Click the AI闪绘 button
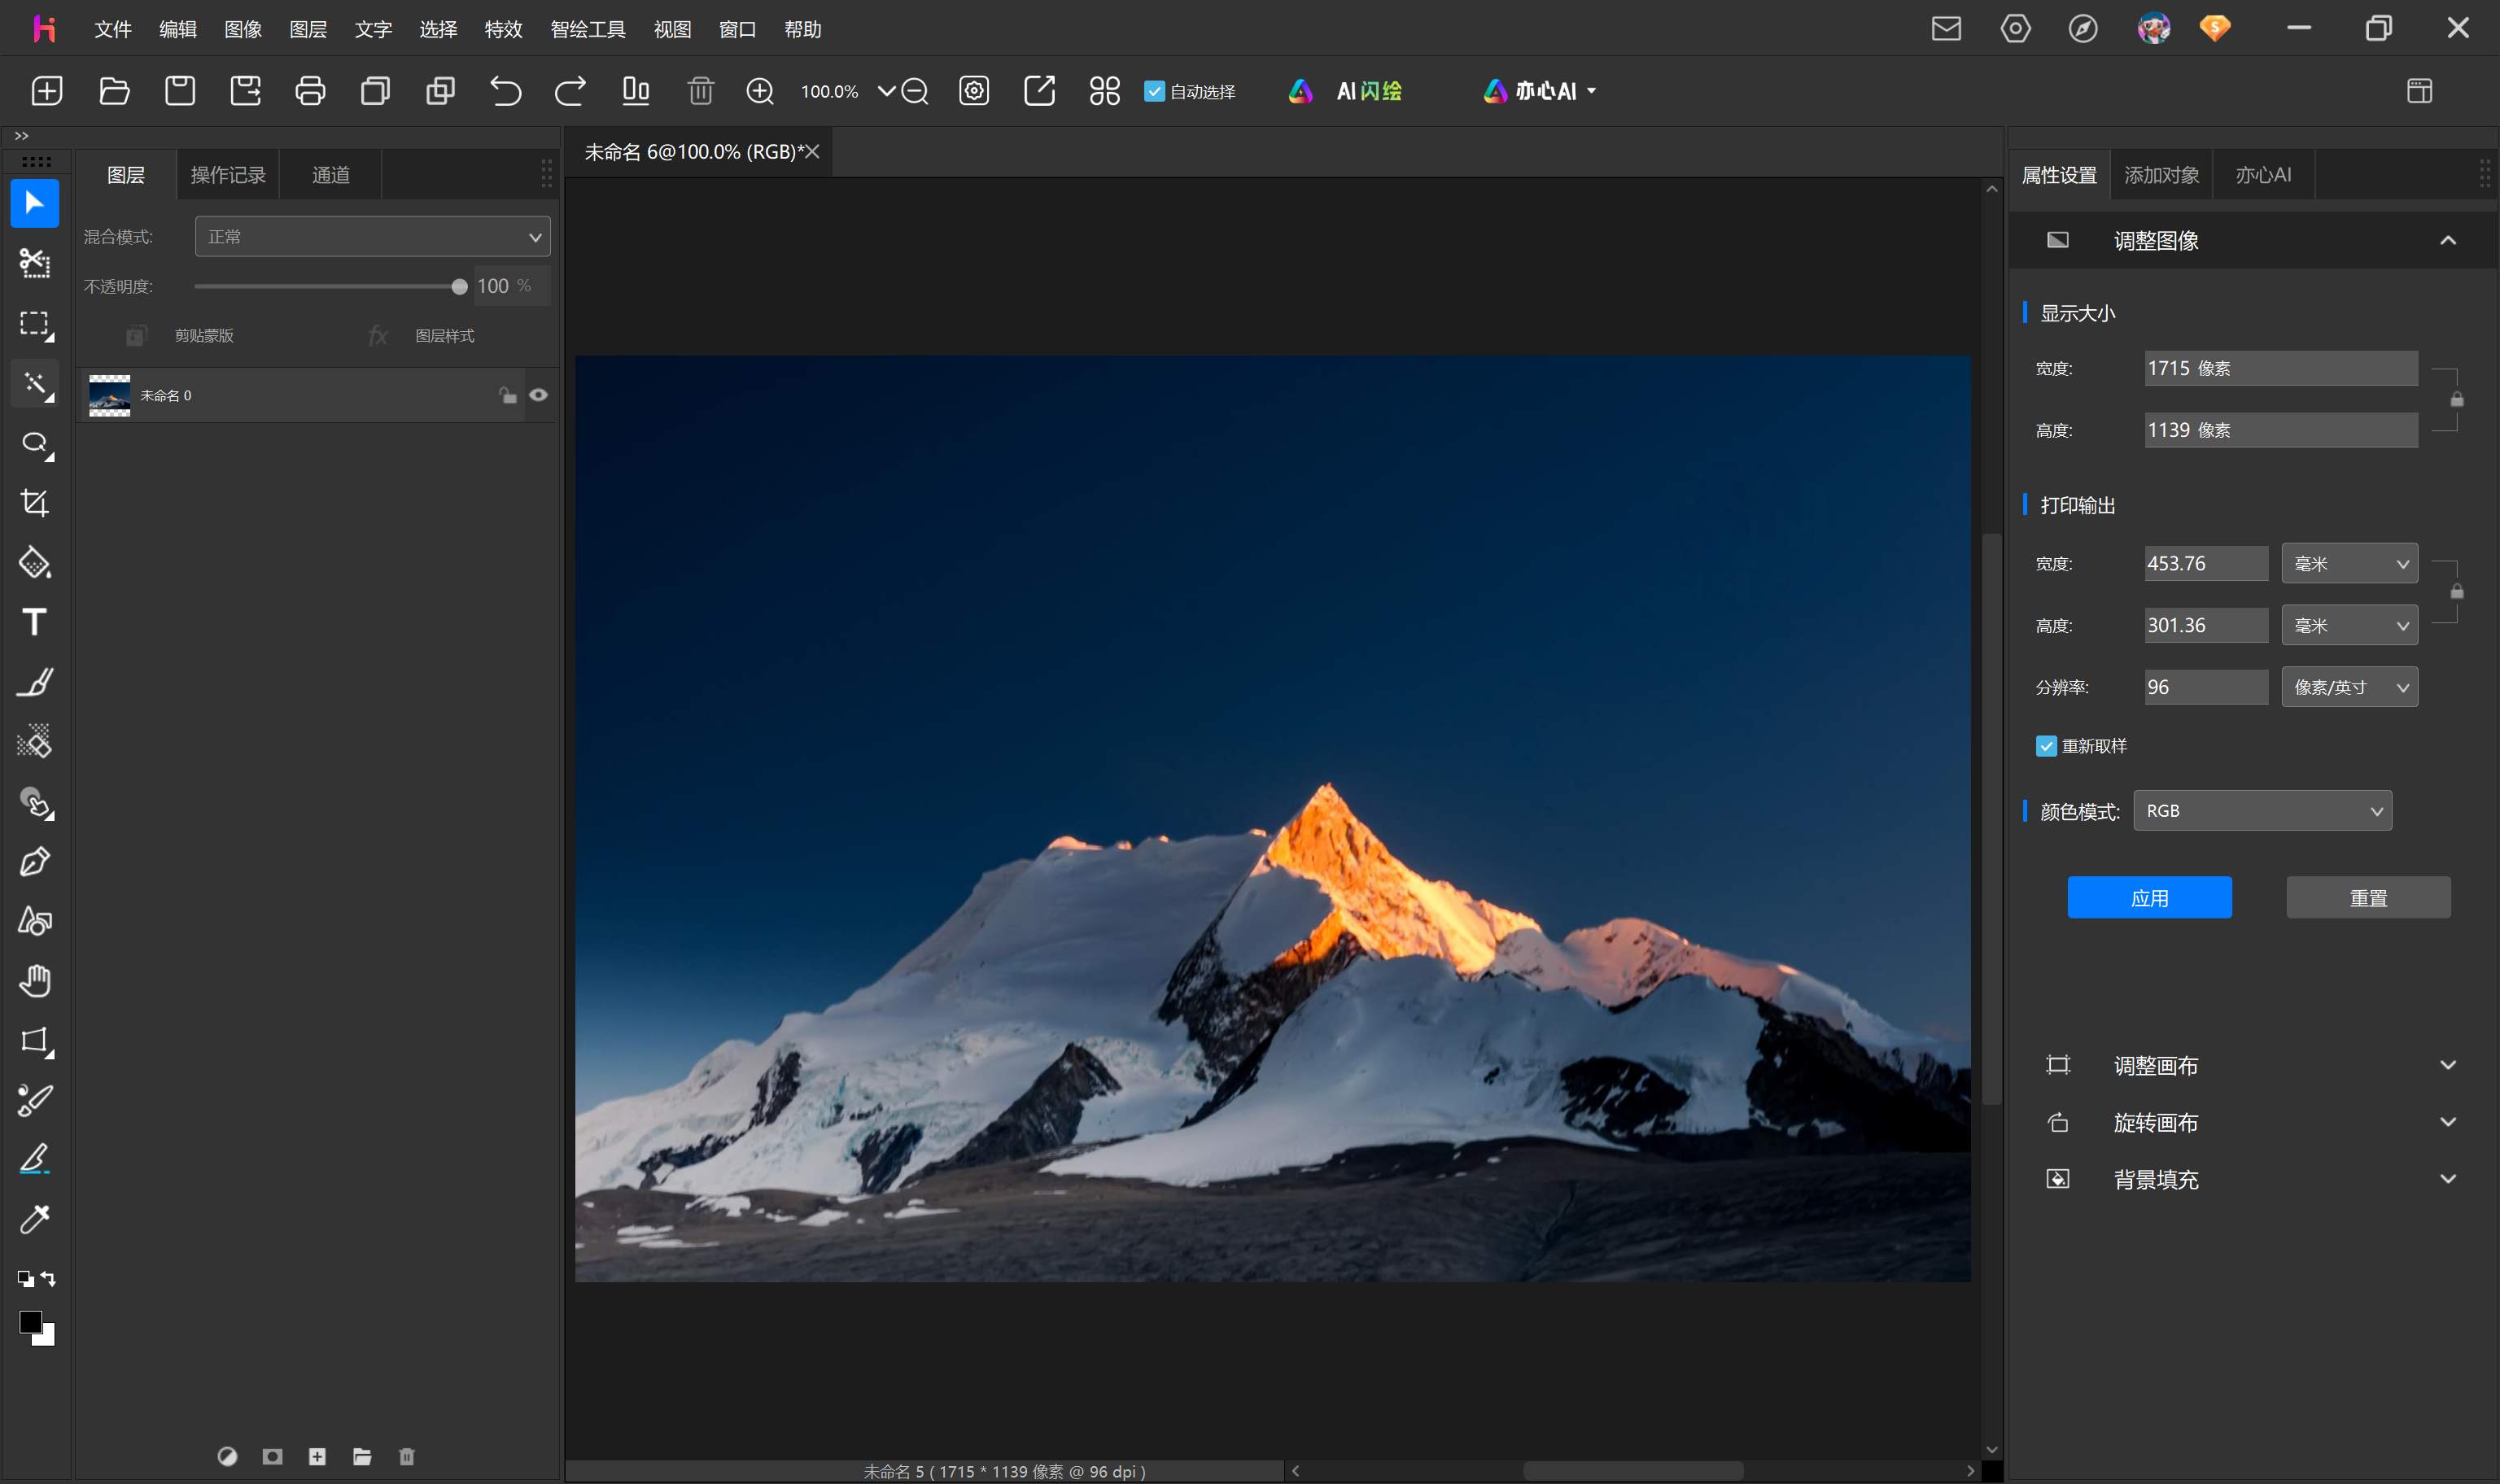The height and width of the screenshot is (1484, 2500). pyautogui.click(x=1346, y=91)
